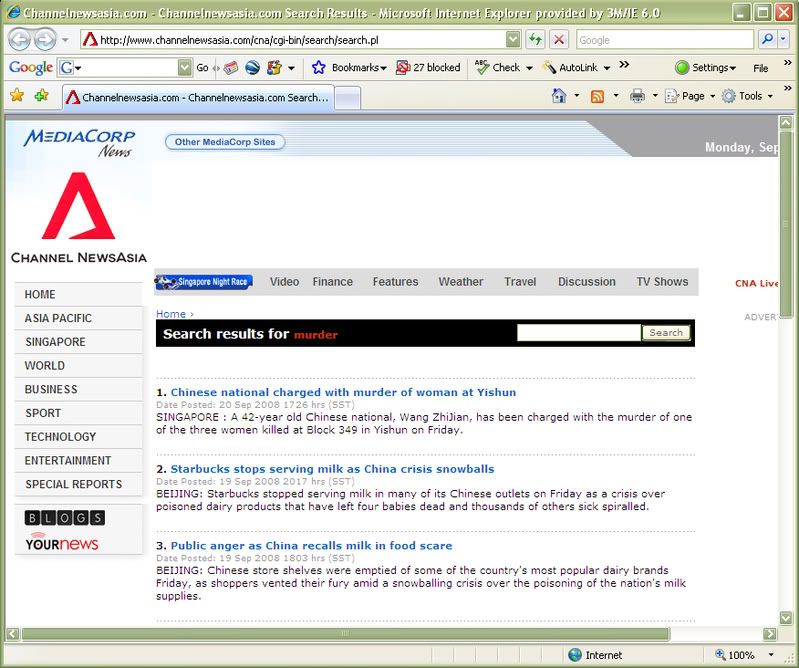
Task: Open the Page menu dropdown
Action: (x=692, y=96)
